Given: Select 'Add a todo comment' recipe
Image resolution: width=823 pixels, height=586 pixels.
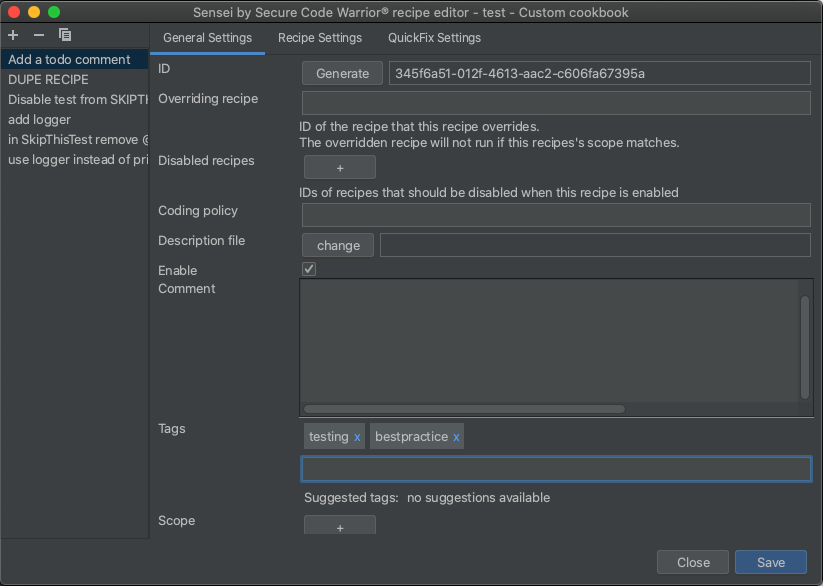Looking at the screenshot, I should click(75, 59).
